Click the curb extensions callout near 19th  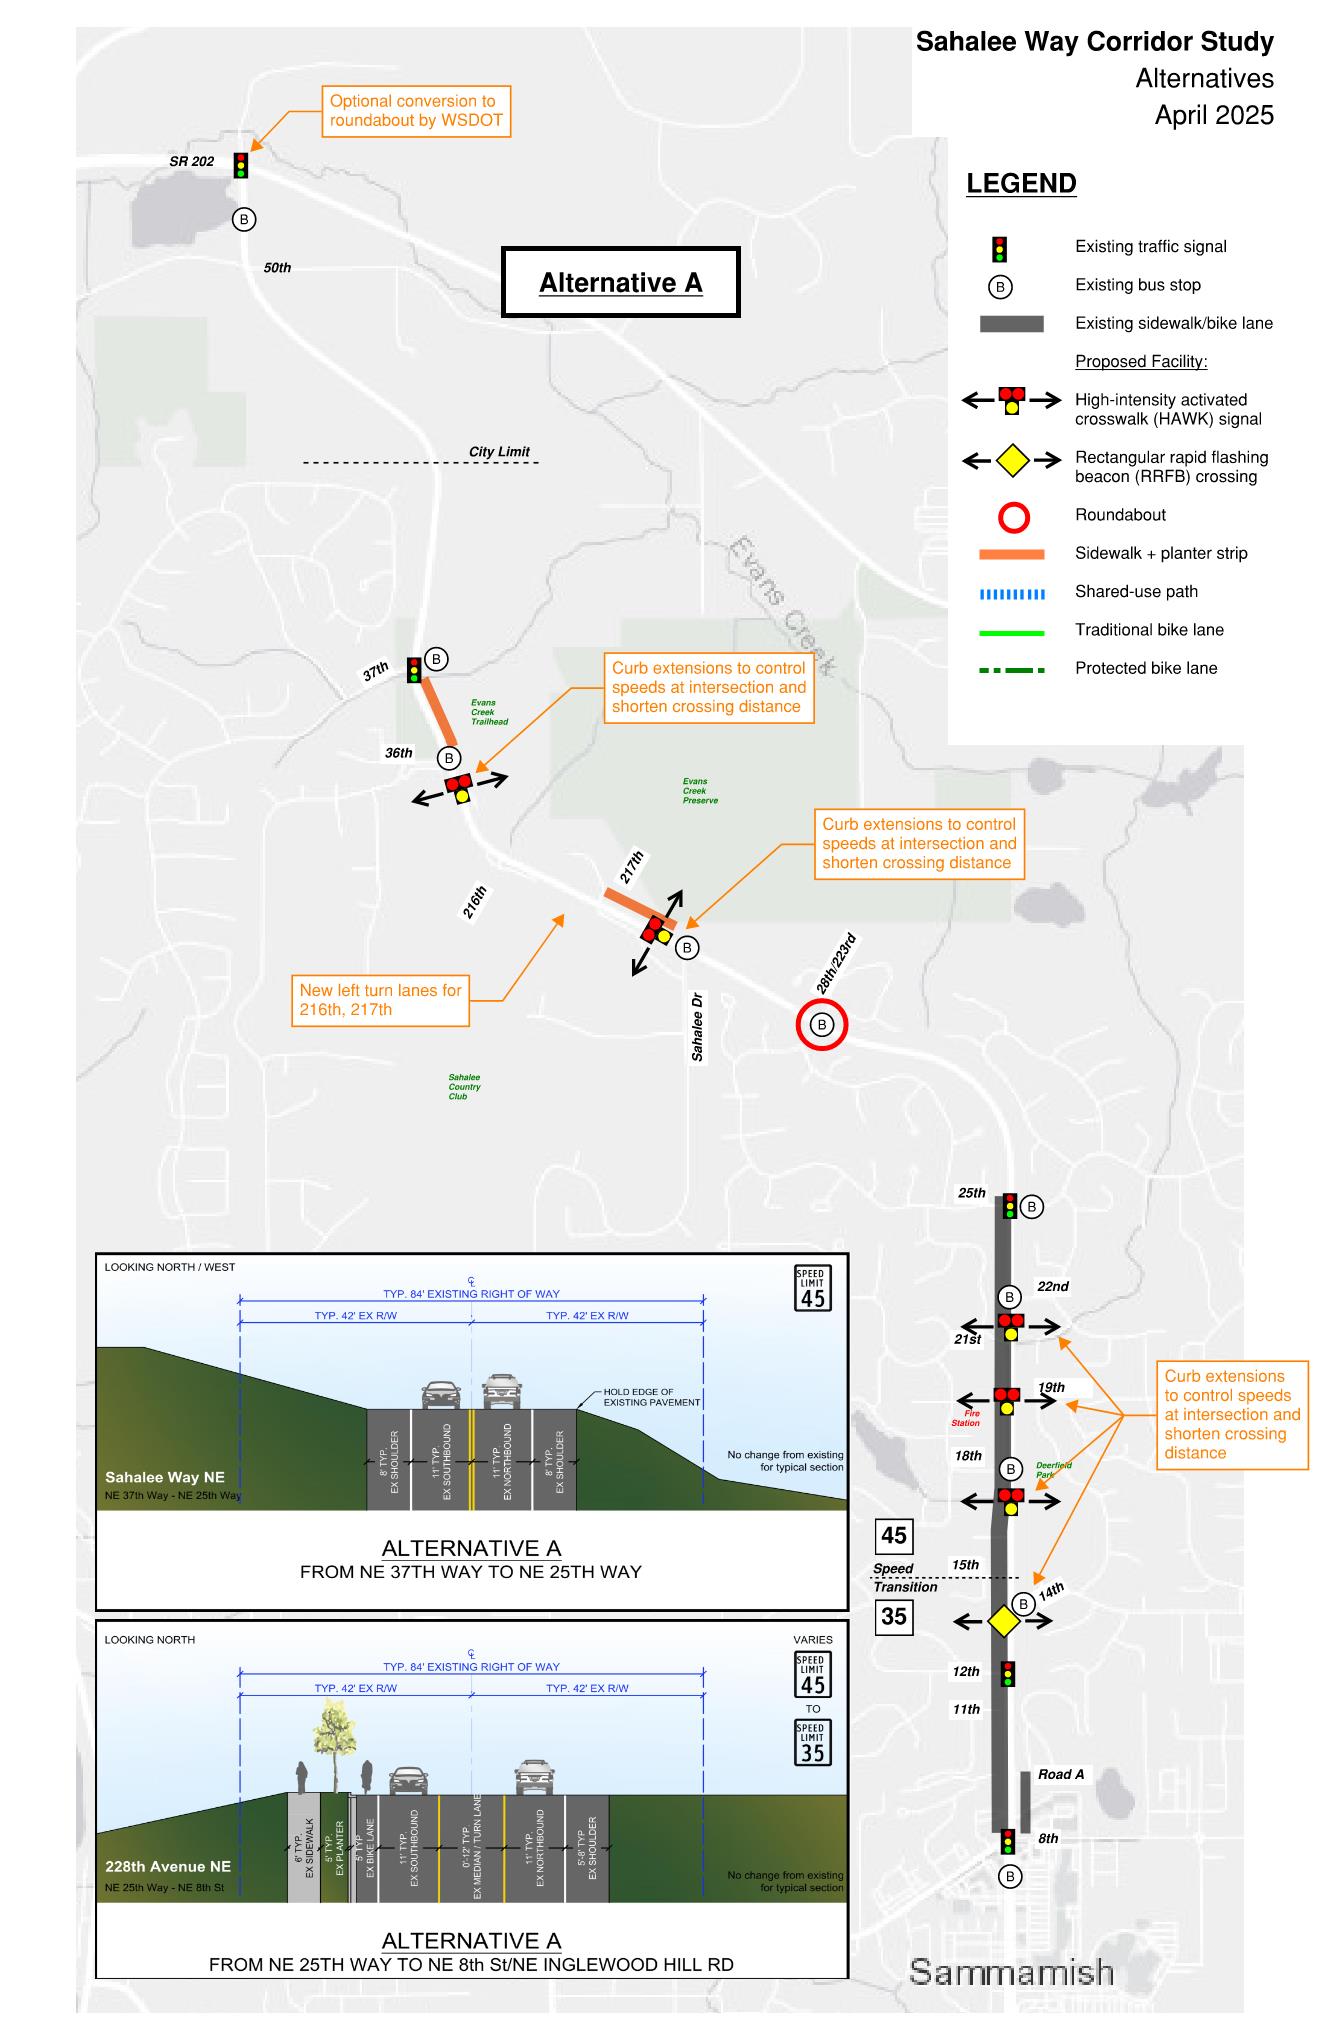pyautogui.click(x=1232, y=1415)
